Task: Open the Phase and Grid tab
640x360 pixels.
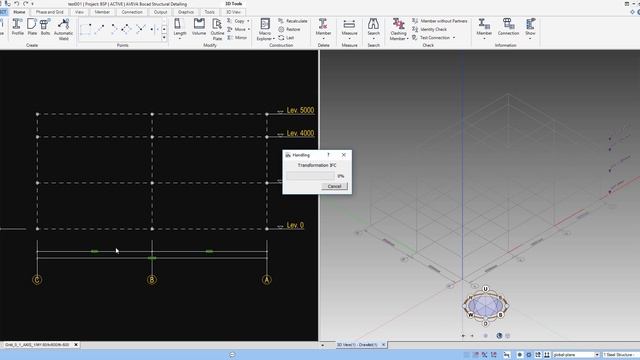Action: point(49,12)
